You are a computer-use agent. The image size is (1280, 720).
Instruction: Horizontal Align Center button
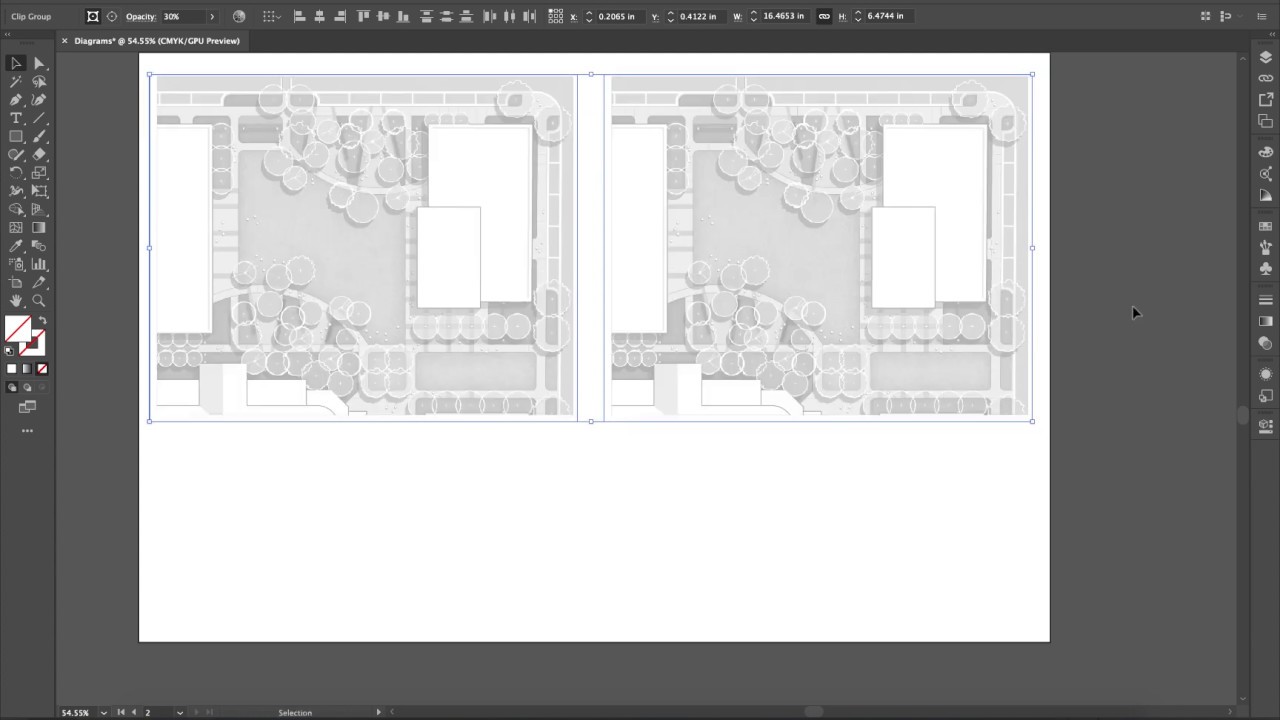(x=319, y=16)
